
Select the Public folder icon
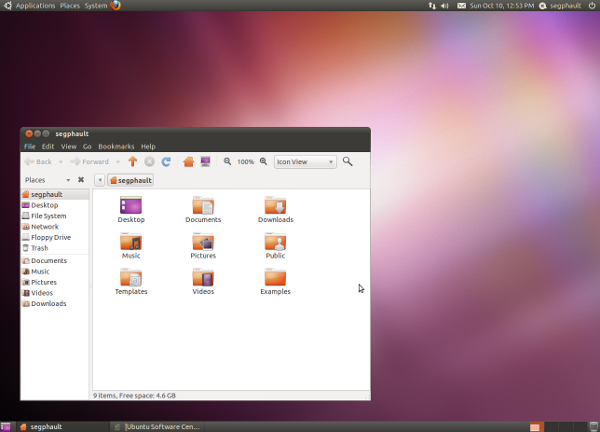point(275,241)
